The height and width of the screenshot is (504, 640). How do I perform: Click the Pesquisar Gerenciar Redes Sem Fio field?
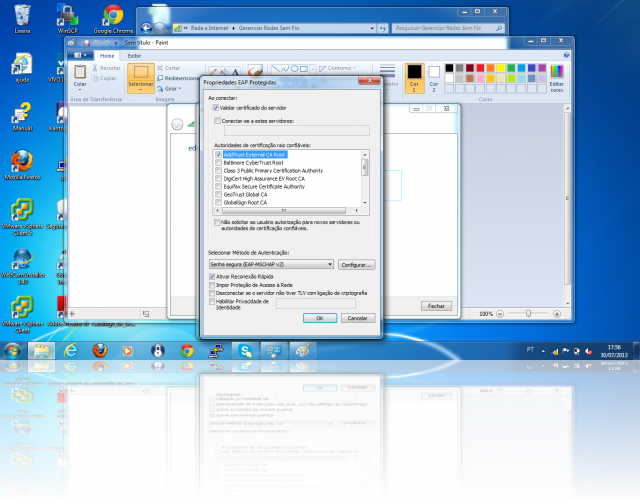click(448, 28)
